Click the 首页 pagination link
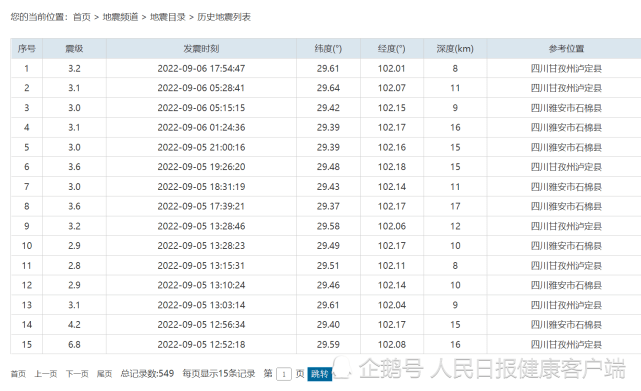Screen dimensions: 641x391 point(18,373)
